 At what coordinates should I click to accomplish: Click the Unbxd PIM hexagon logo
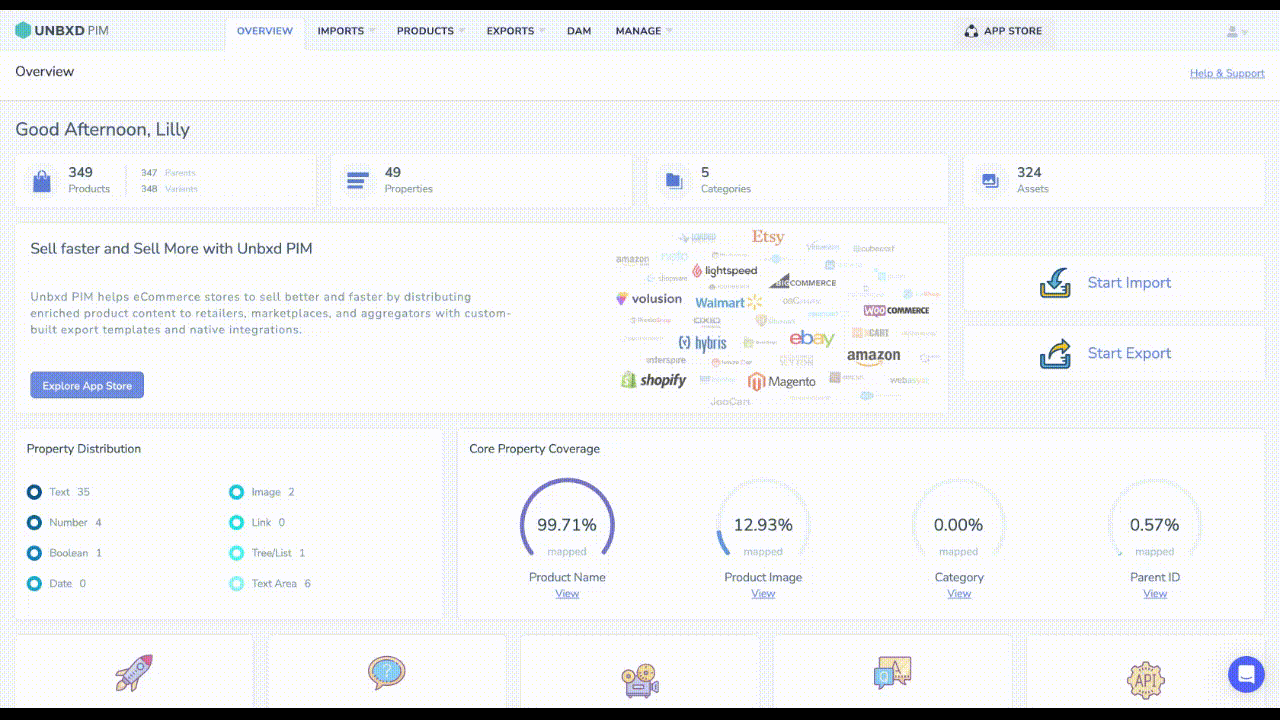point(23,31)
